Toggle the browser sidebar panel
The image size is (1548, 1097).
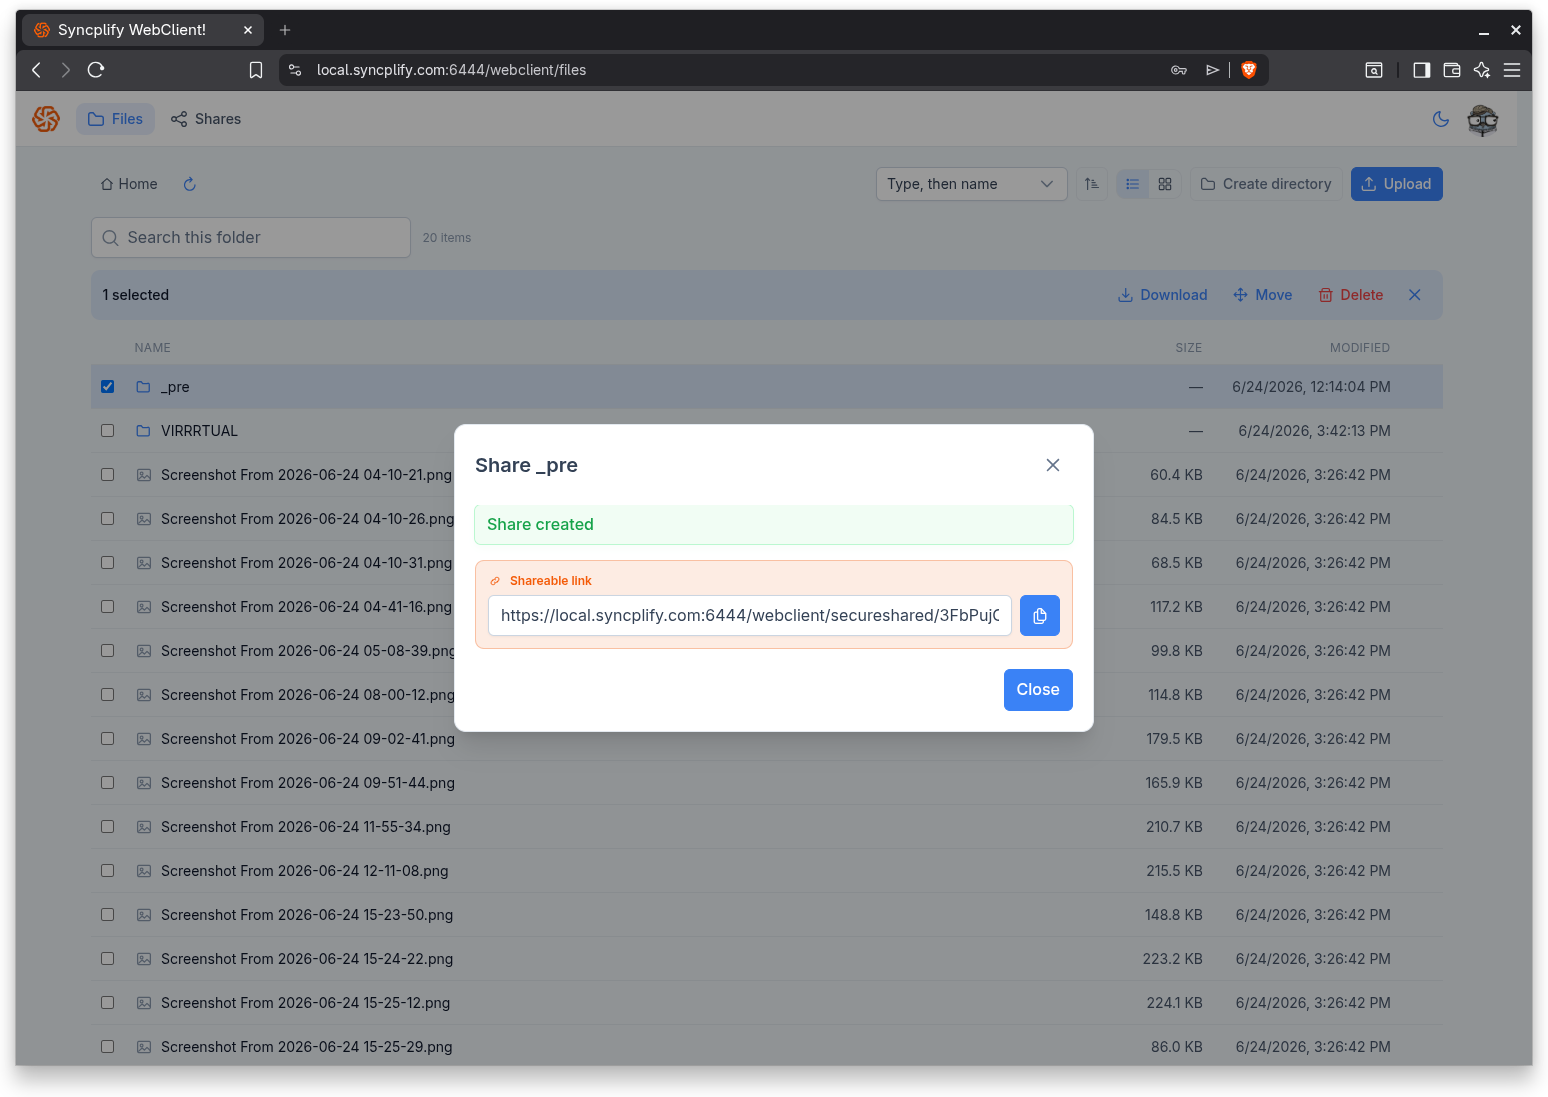[x=1421, y=70]
